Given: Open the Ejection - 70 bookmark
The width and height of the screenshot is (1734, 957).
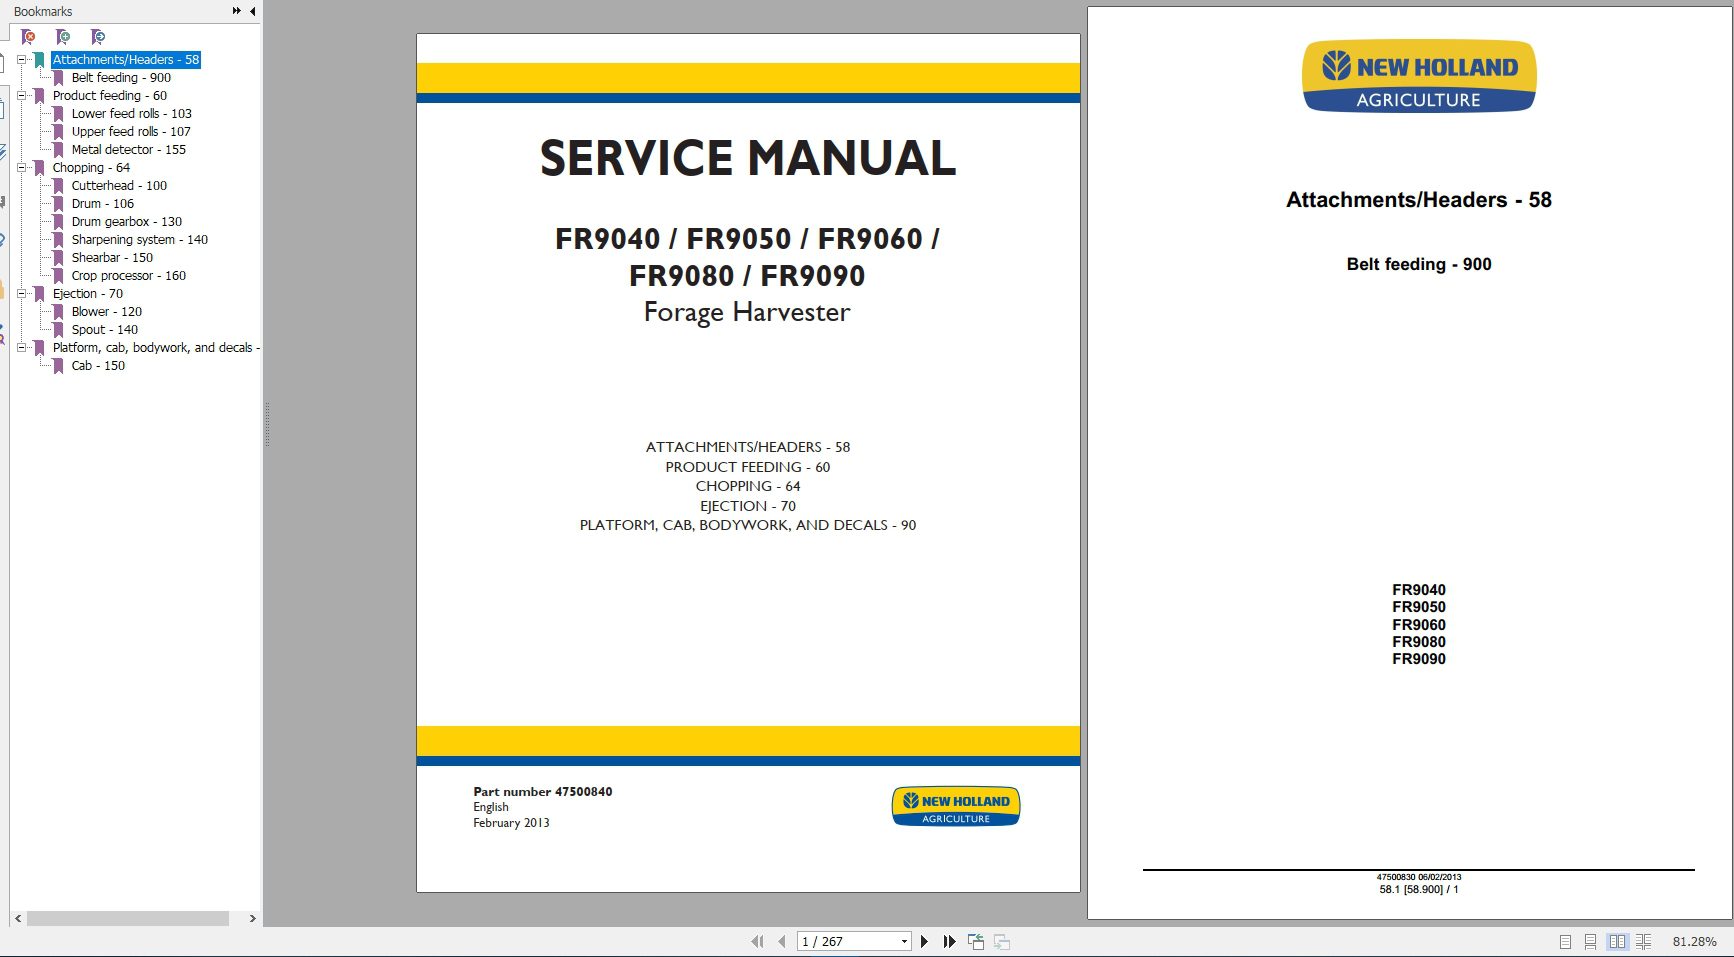Looking at the screenshot, I should point(88,294).
